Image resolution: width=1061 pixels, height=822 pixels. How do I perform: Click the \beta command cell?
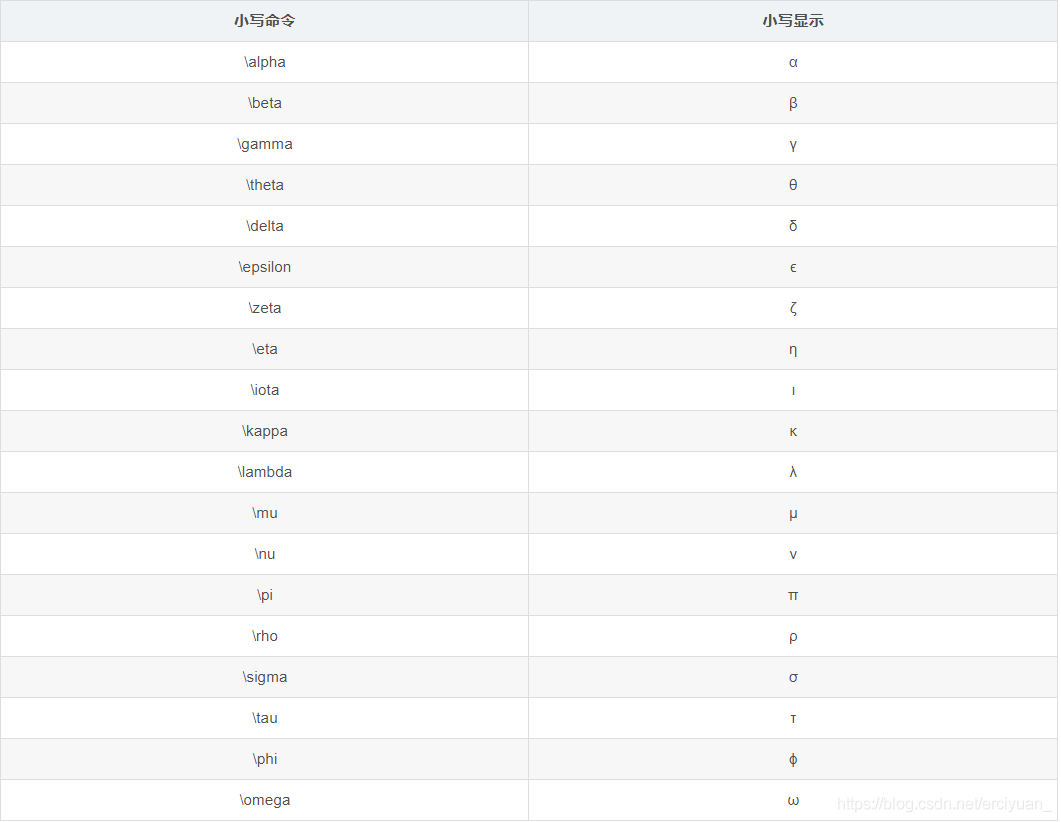pos(265,103)
